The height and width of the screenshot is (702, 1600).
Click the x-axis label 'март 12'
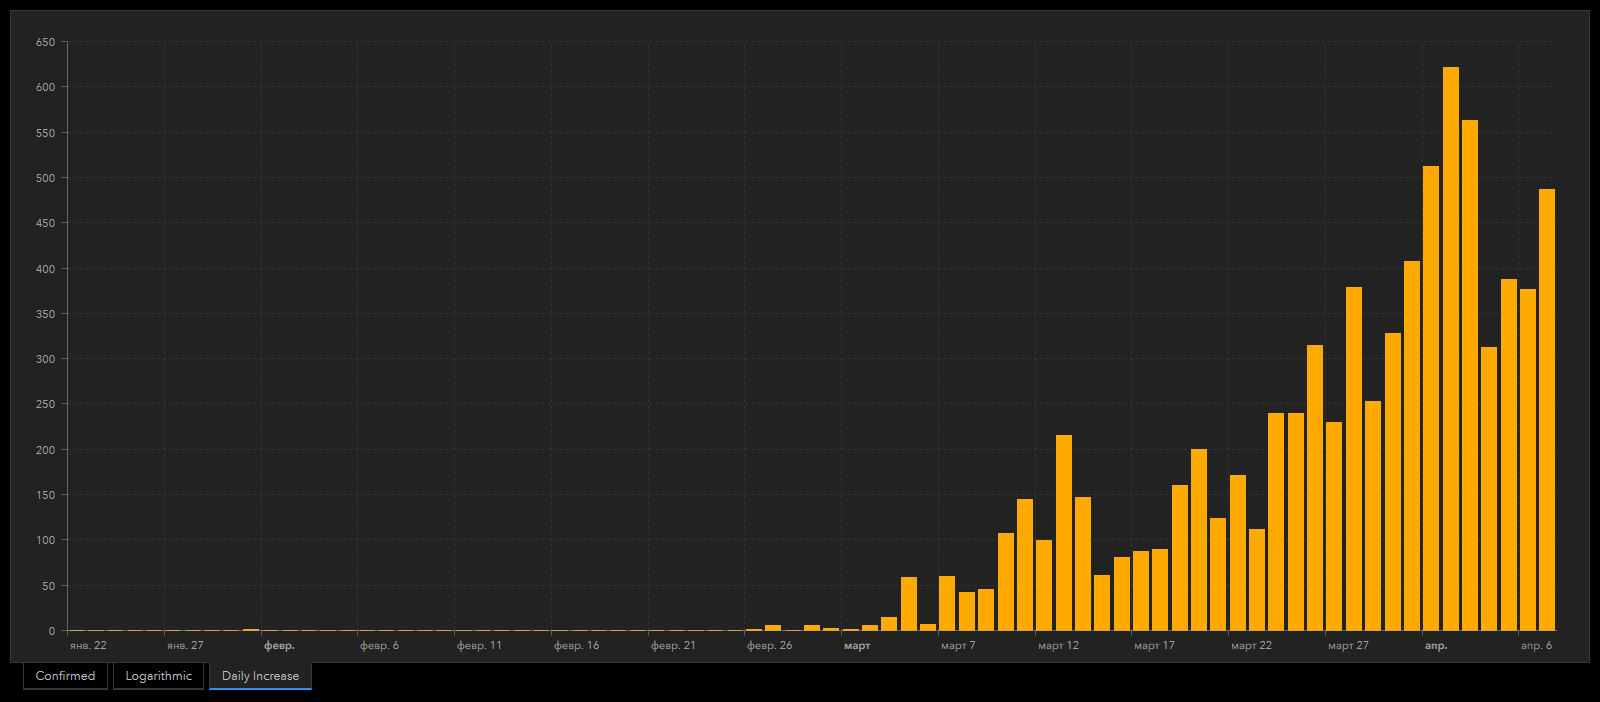(1058, 646)
